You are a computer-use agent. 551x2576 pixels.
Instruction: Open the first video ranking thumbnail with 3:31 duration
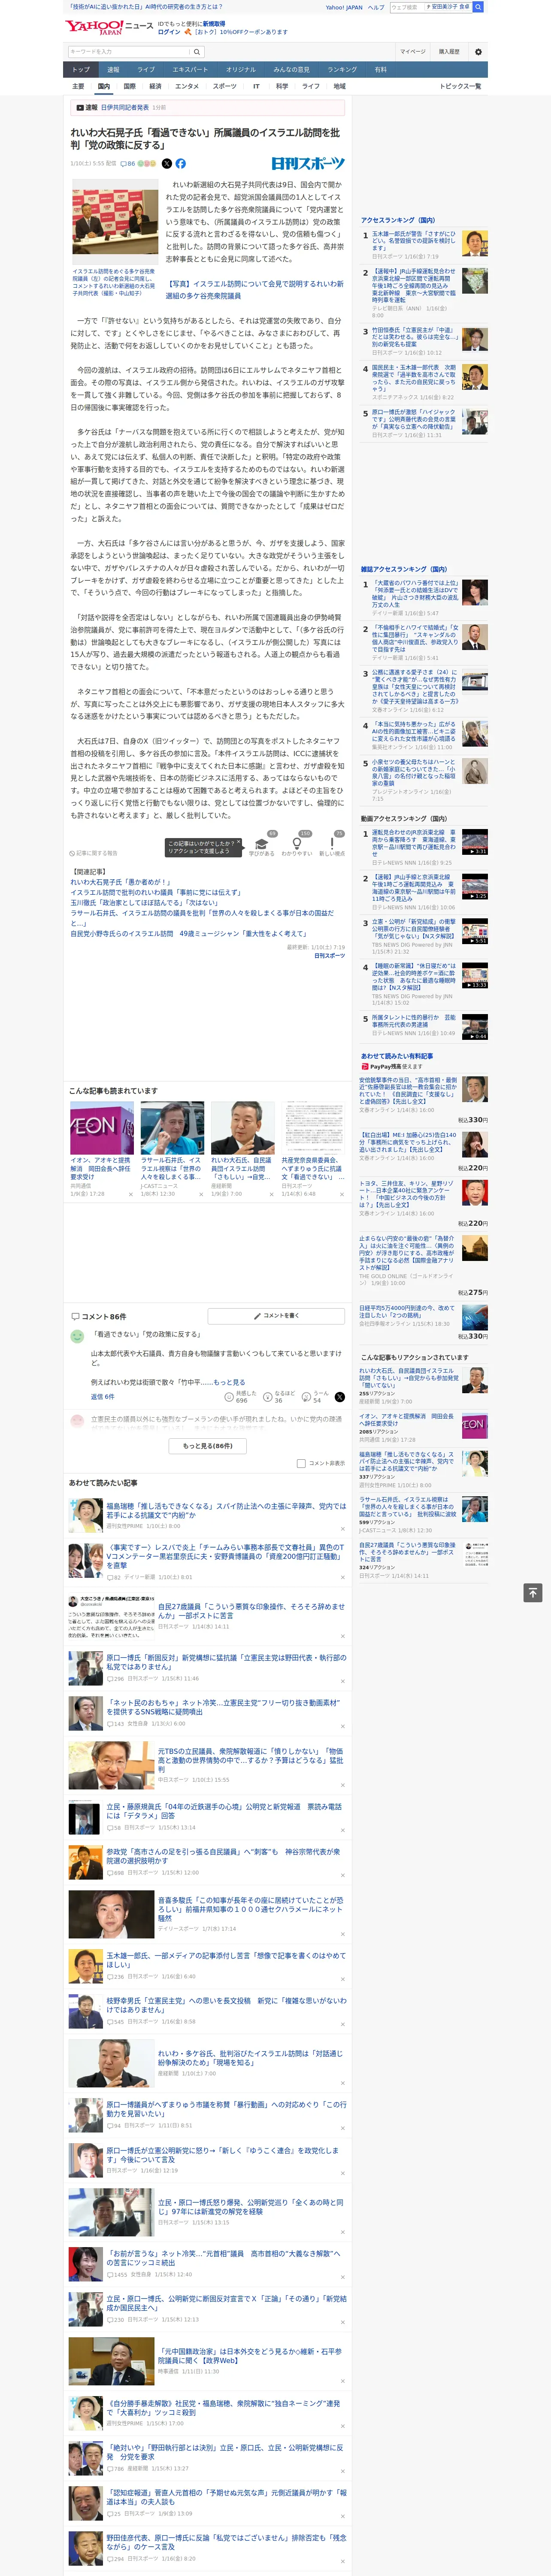(475, 841)
